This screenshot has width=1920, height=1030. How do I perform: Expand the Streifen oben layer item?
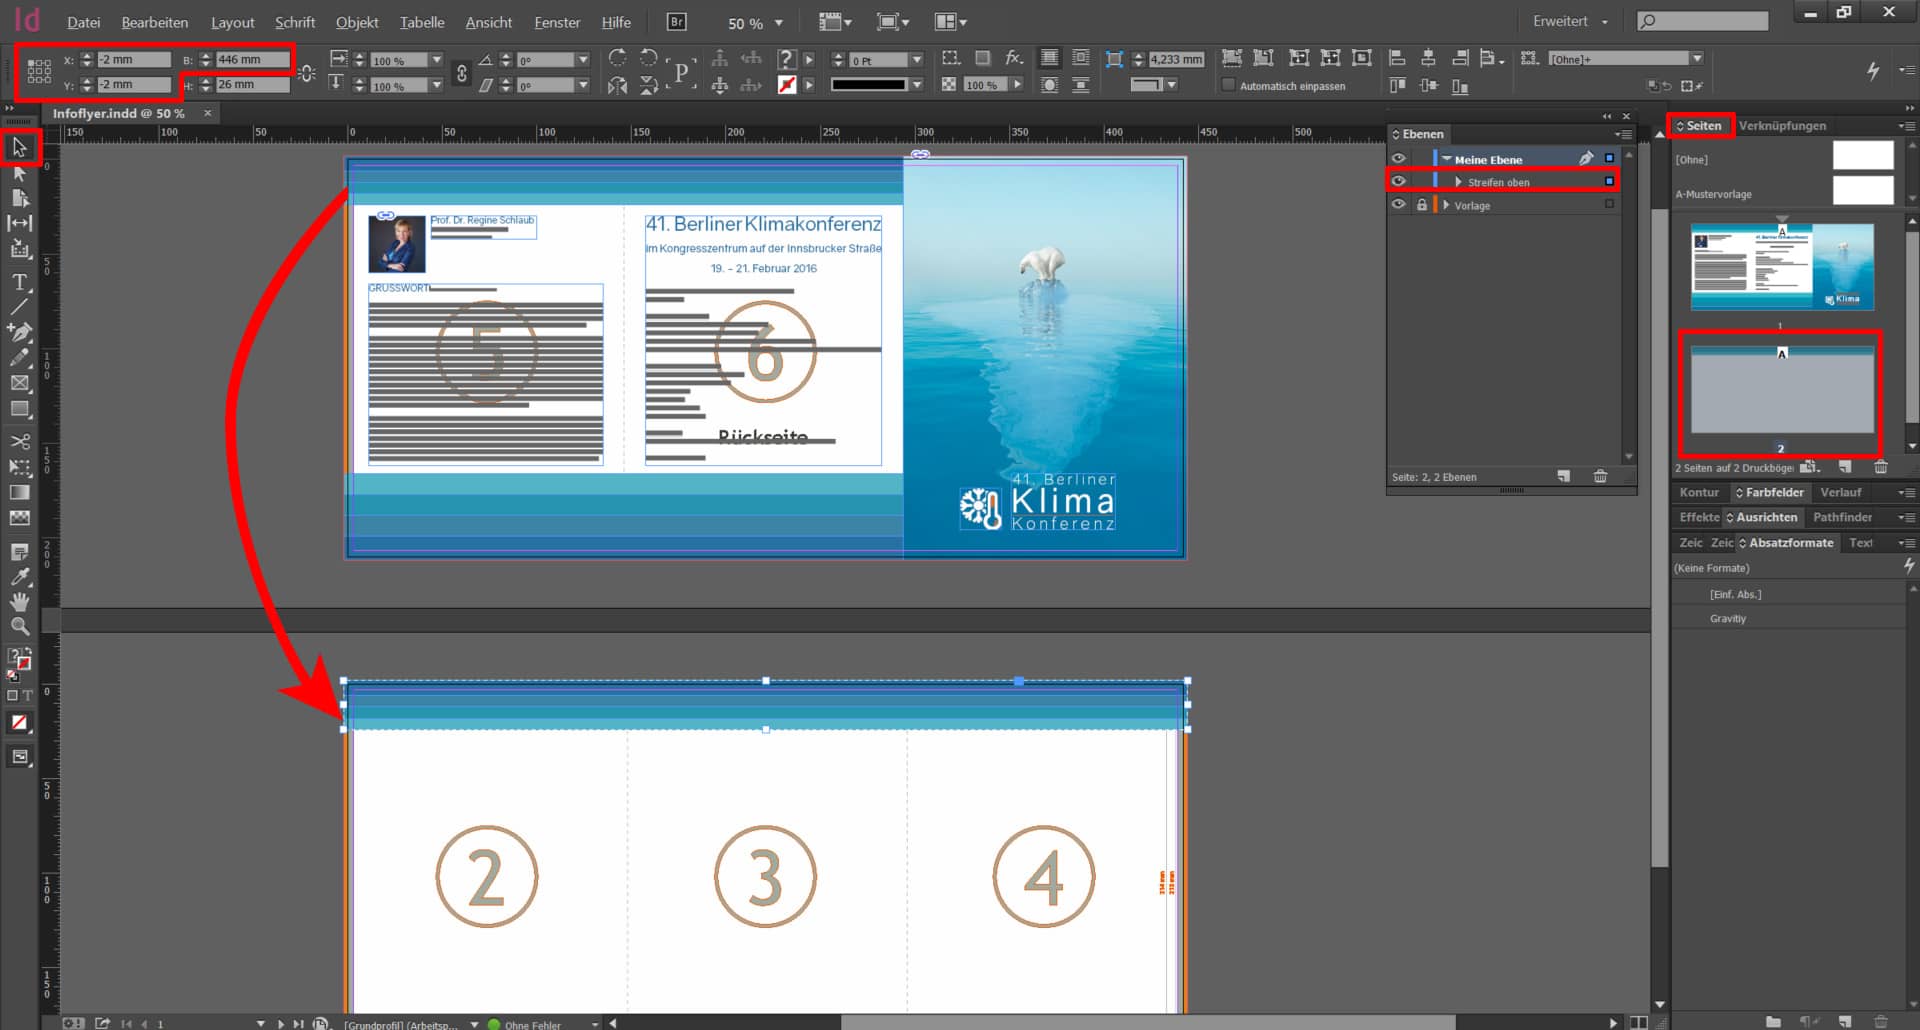click(1458, 182)
